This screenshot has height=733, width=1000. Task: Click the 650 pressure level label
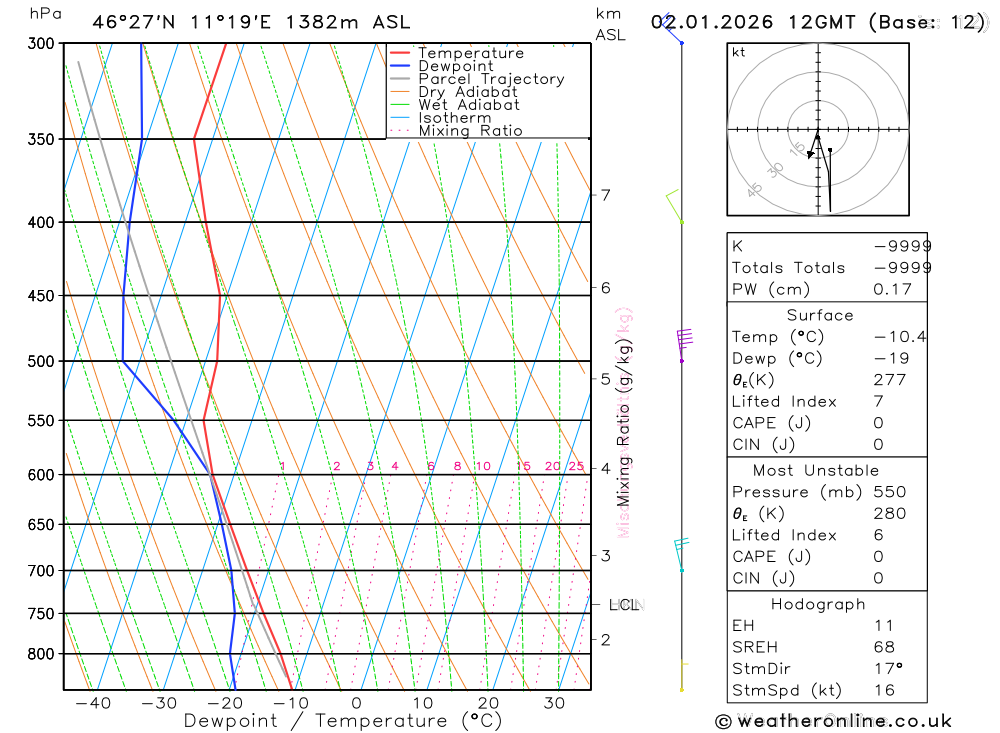point(41,524)
